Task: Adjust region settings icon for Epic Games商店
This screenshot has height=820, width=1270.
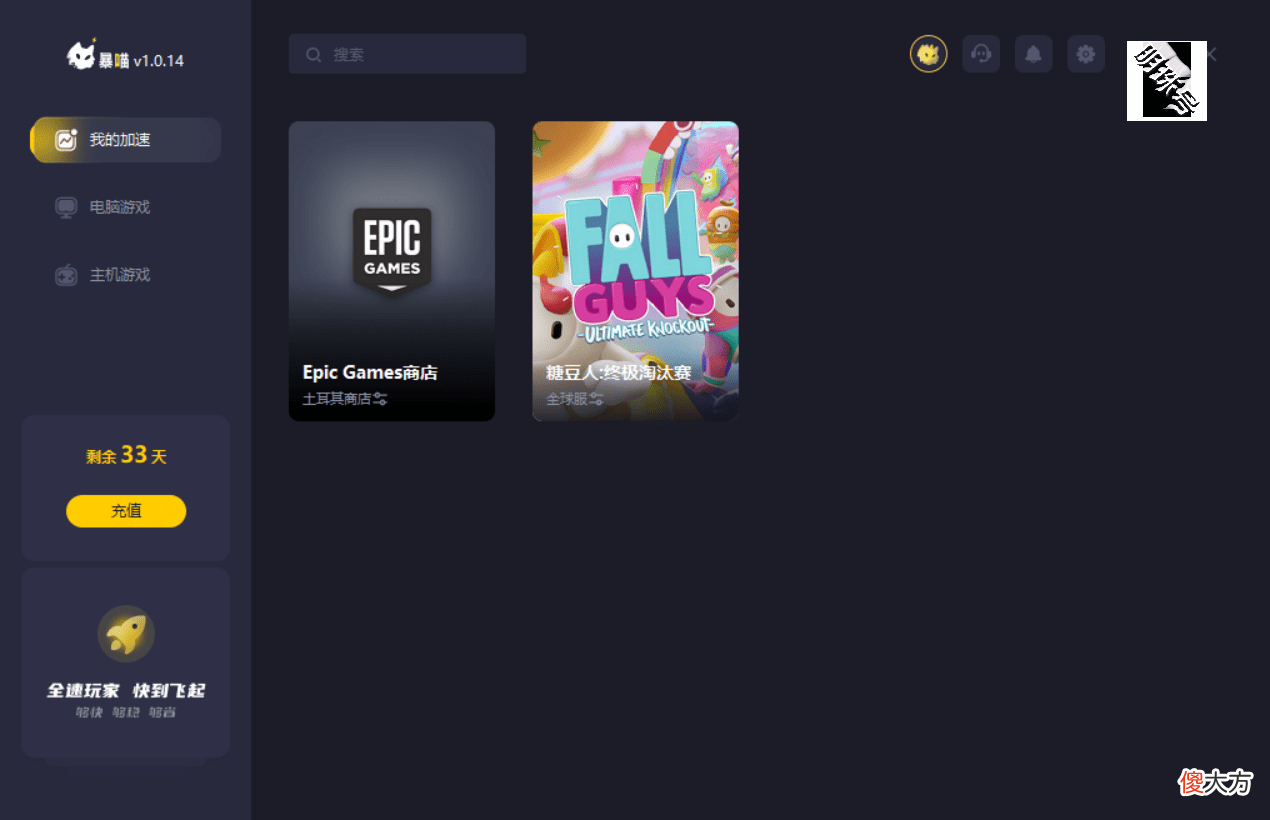Action: [380, 398]
